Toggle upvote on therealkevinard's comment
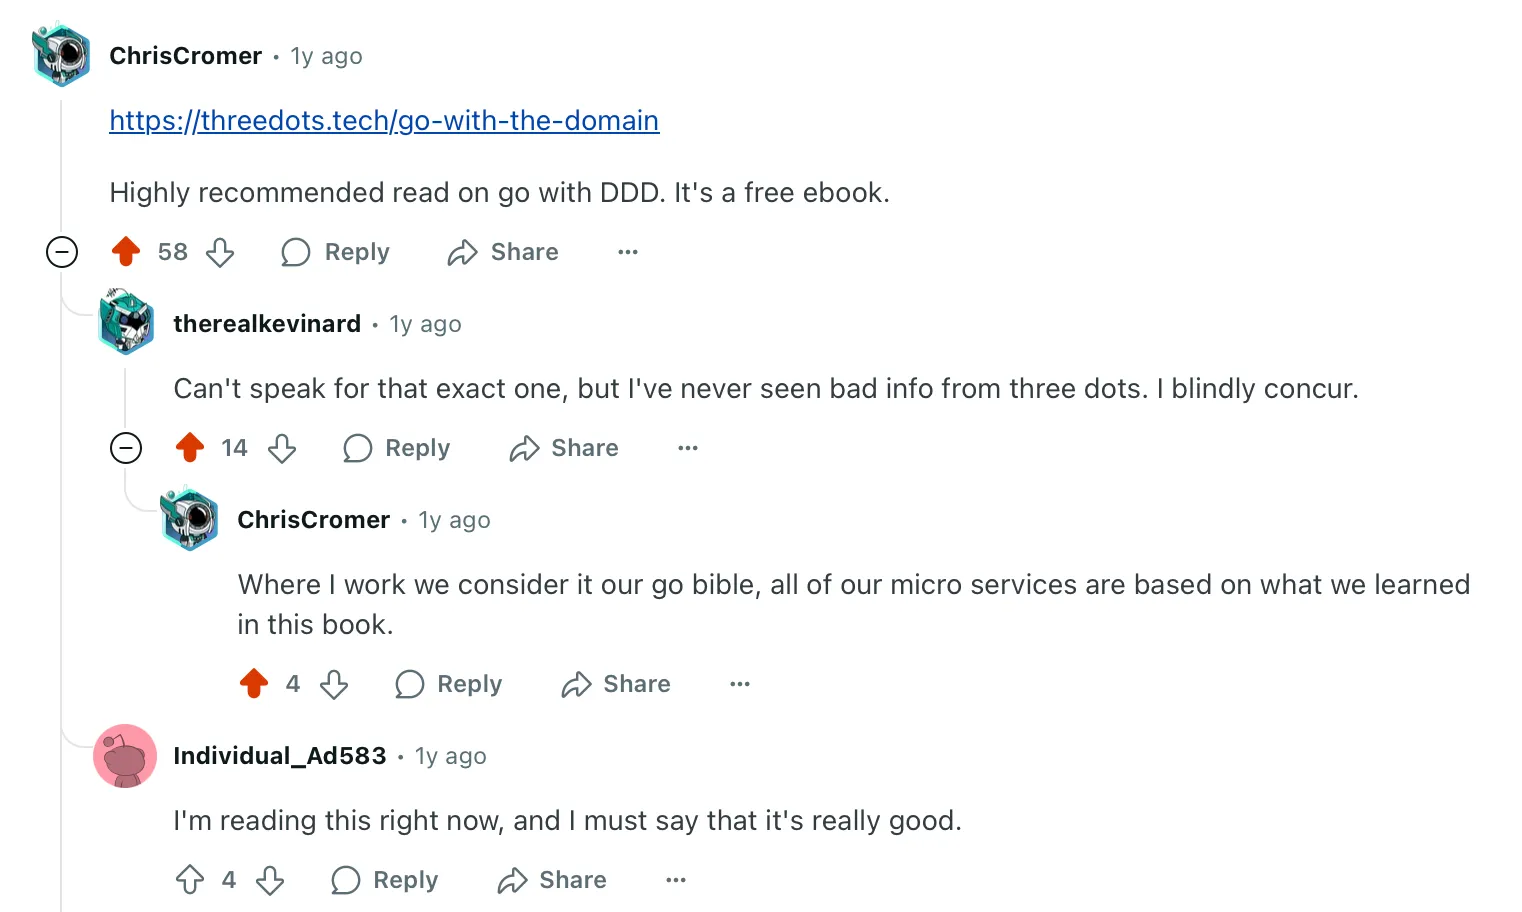1522x912 pixels. coord(190,448)
